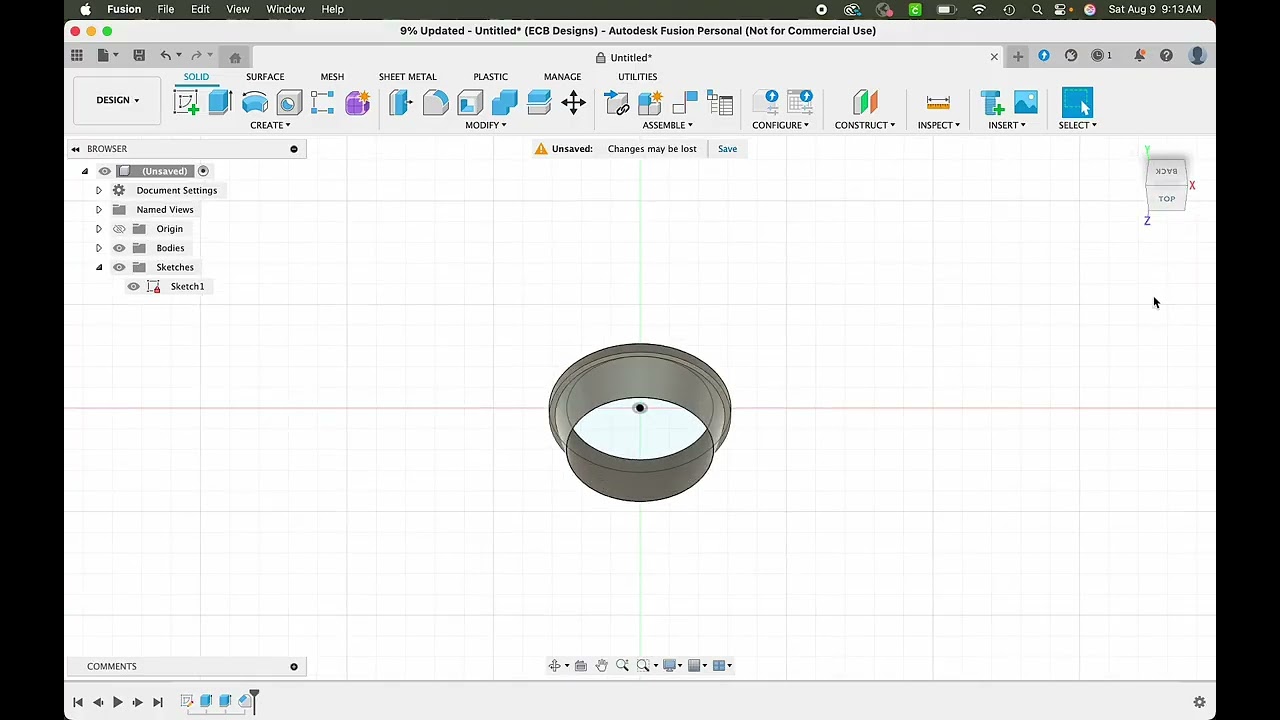Select the Revolve tool

(255, 102)
